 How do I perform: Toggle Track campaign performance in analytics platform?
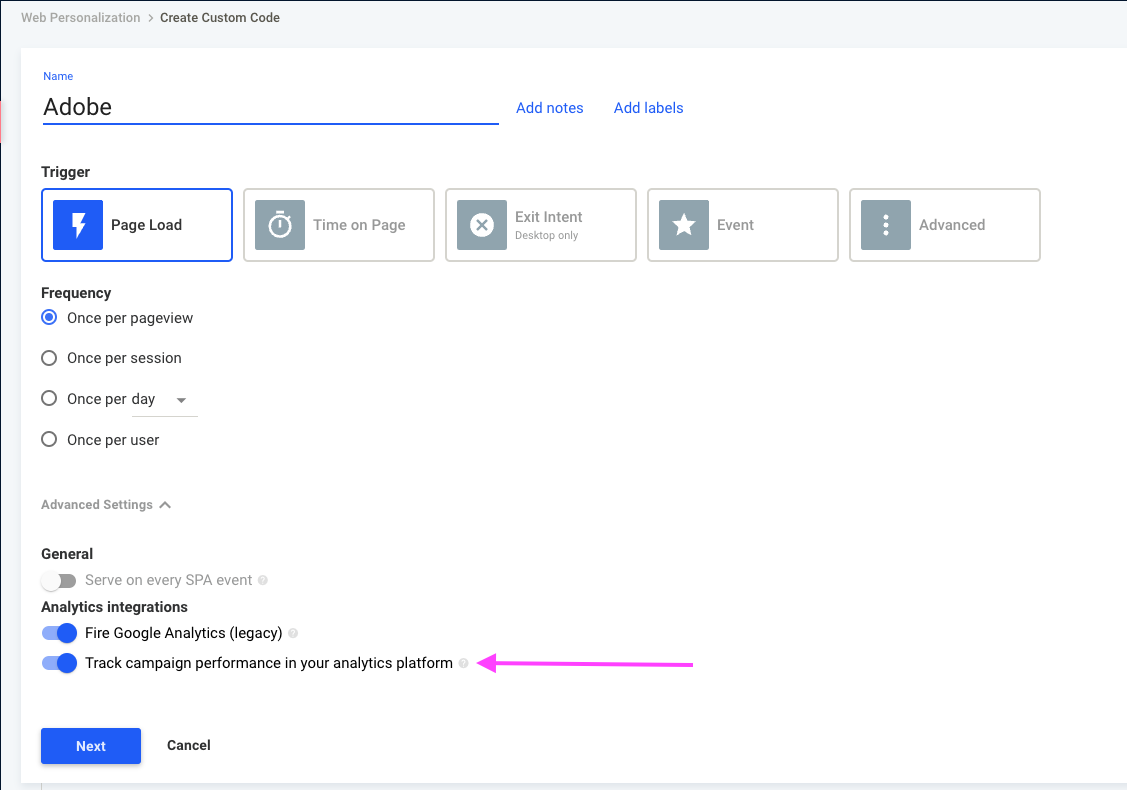coord(59,663)
